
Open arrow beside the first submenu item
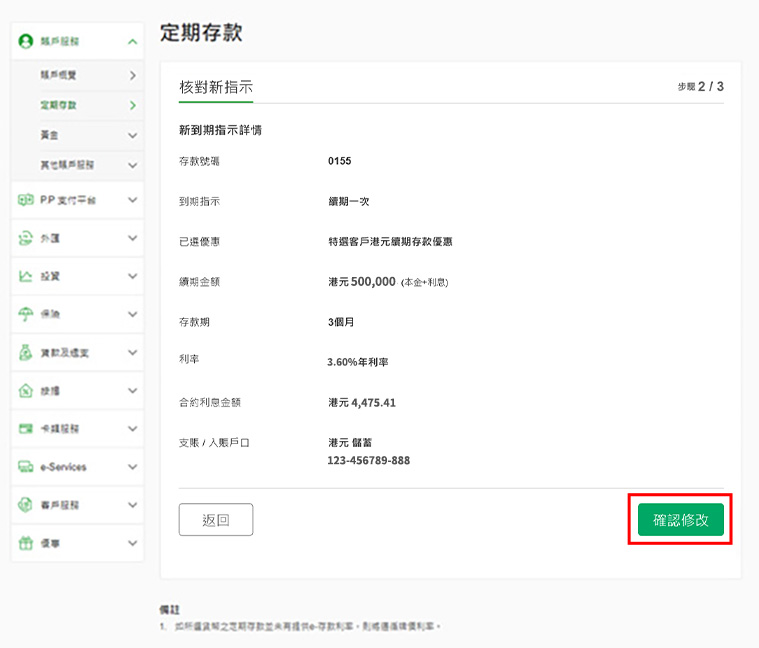click(x=133, y=75)
